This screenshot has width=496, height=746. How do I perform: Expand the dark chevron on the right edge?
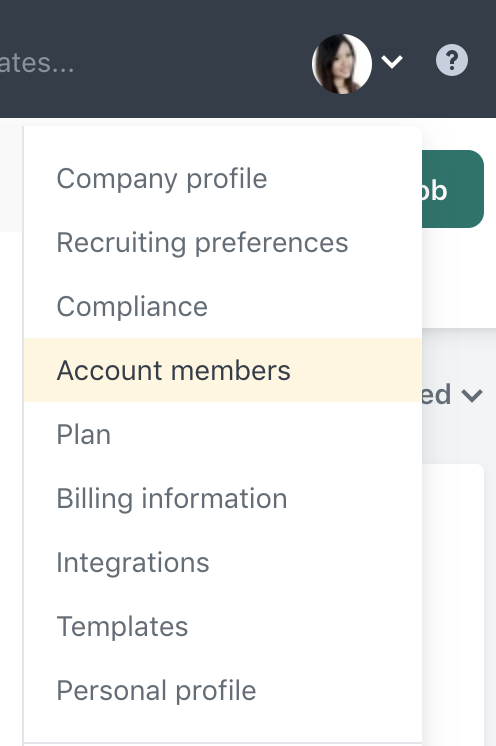click(472, 395)
